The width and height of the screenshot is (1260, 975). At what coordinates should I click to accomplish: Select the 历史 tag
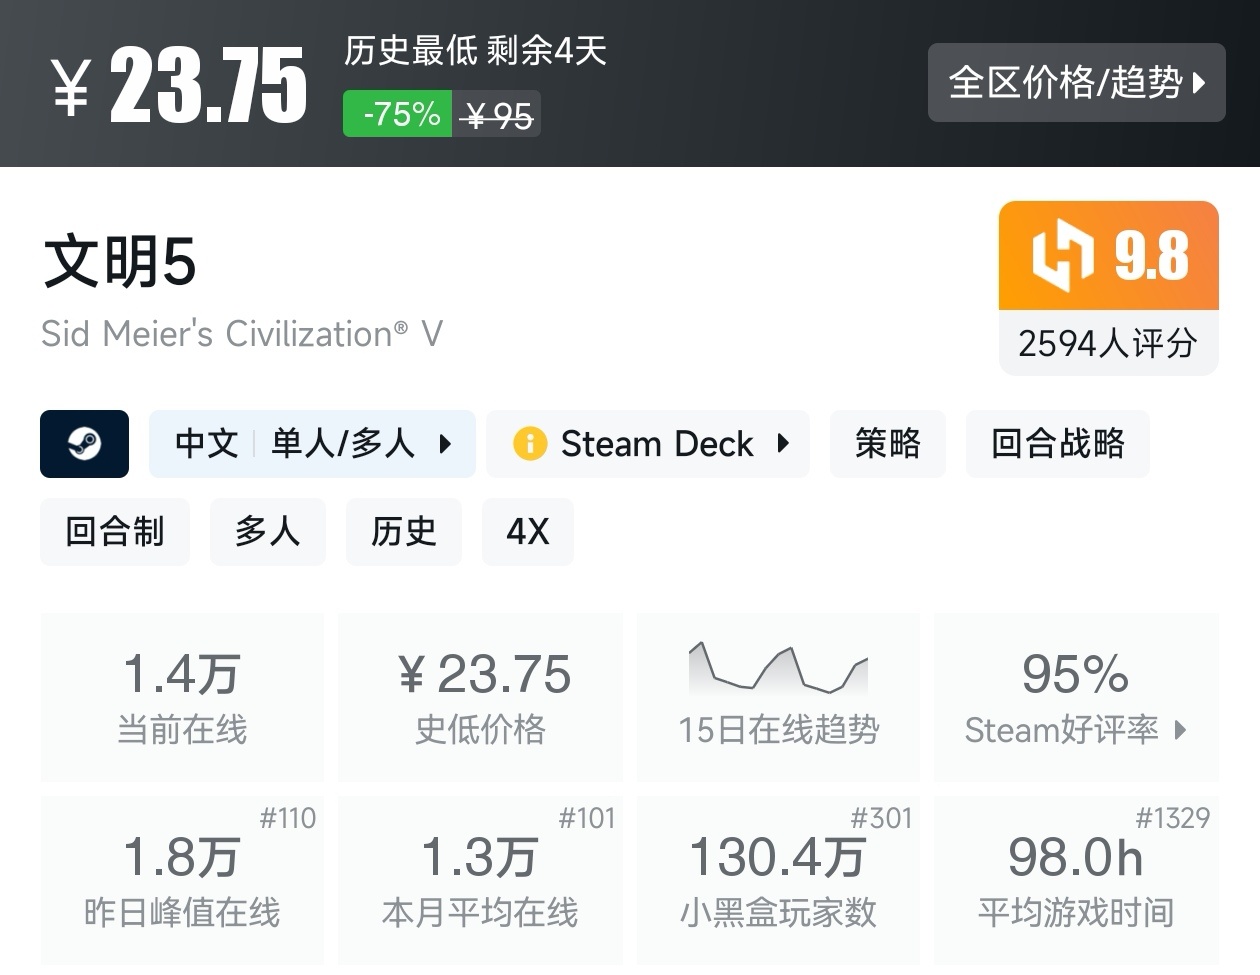[403, 532]
